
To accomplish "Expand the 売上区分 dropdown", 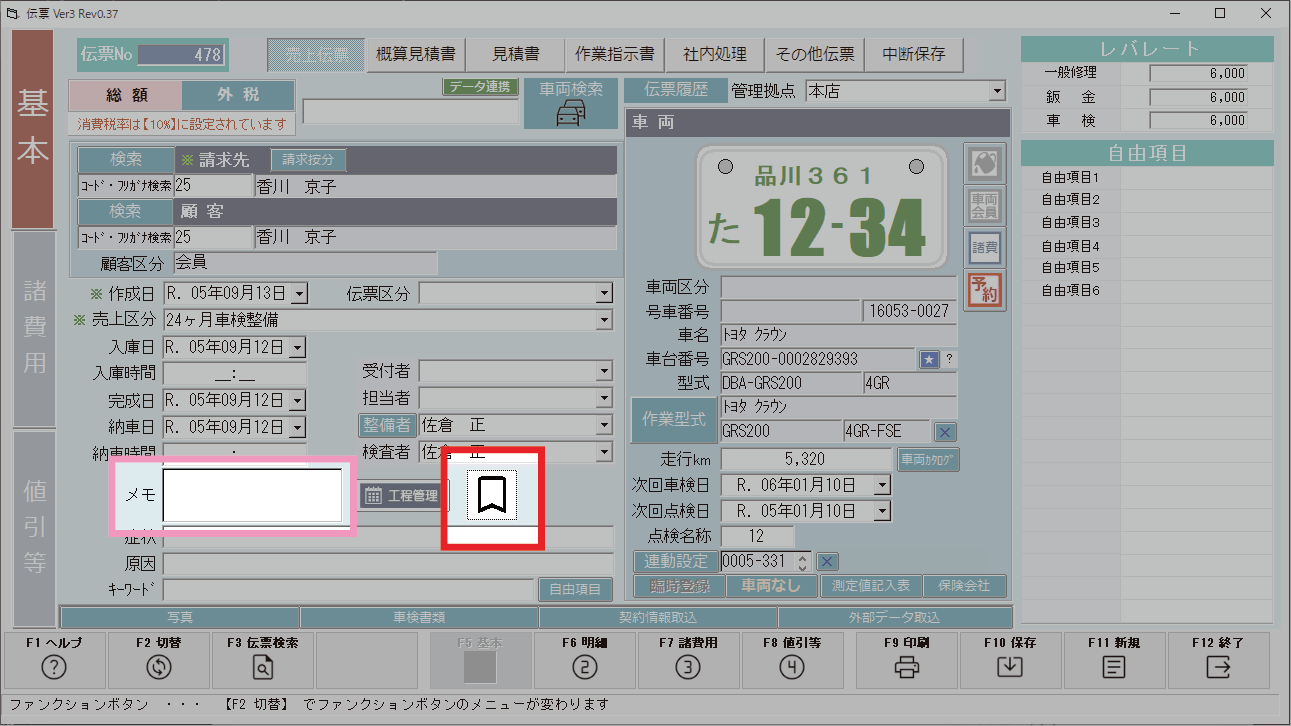I will click(x=604, y=320).
